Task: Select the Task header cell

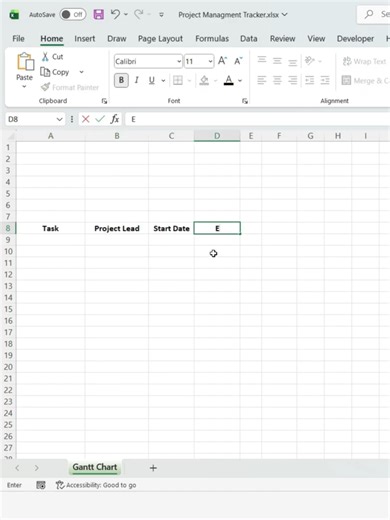Action: (x=51, y=229)
